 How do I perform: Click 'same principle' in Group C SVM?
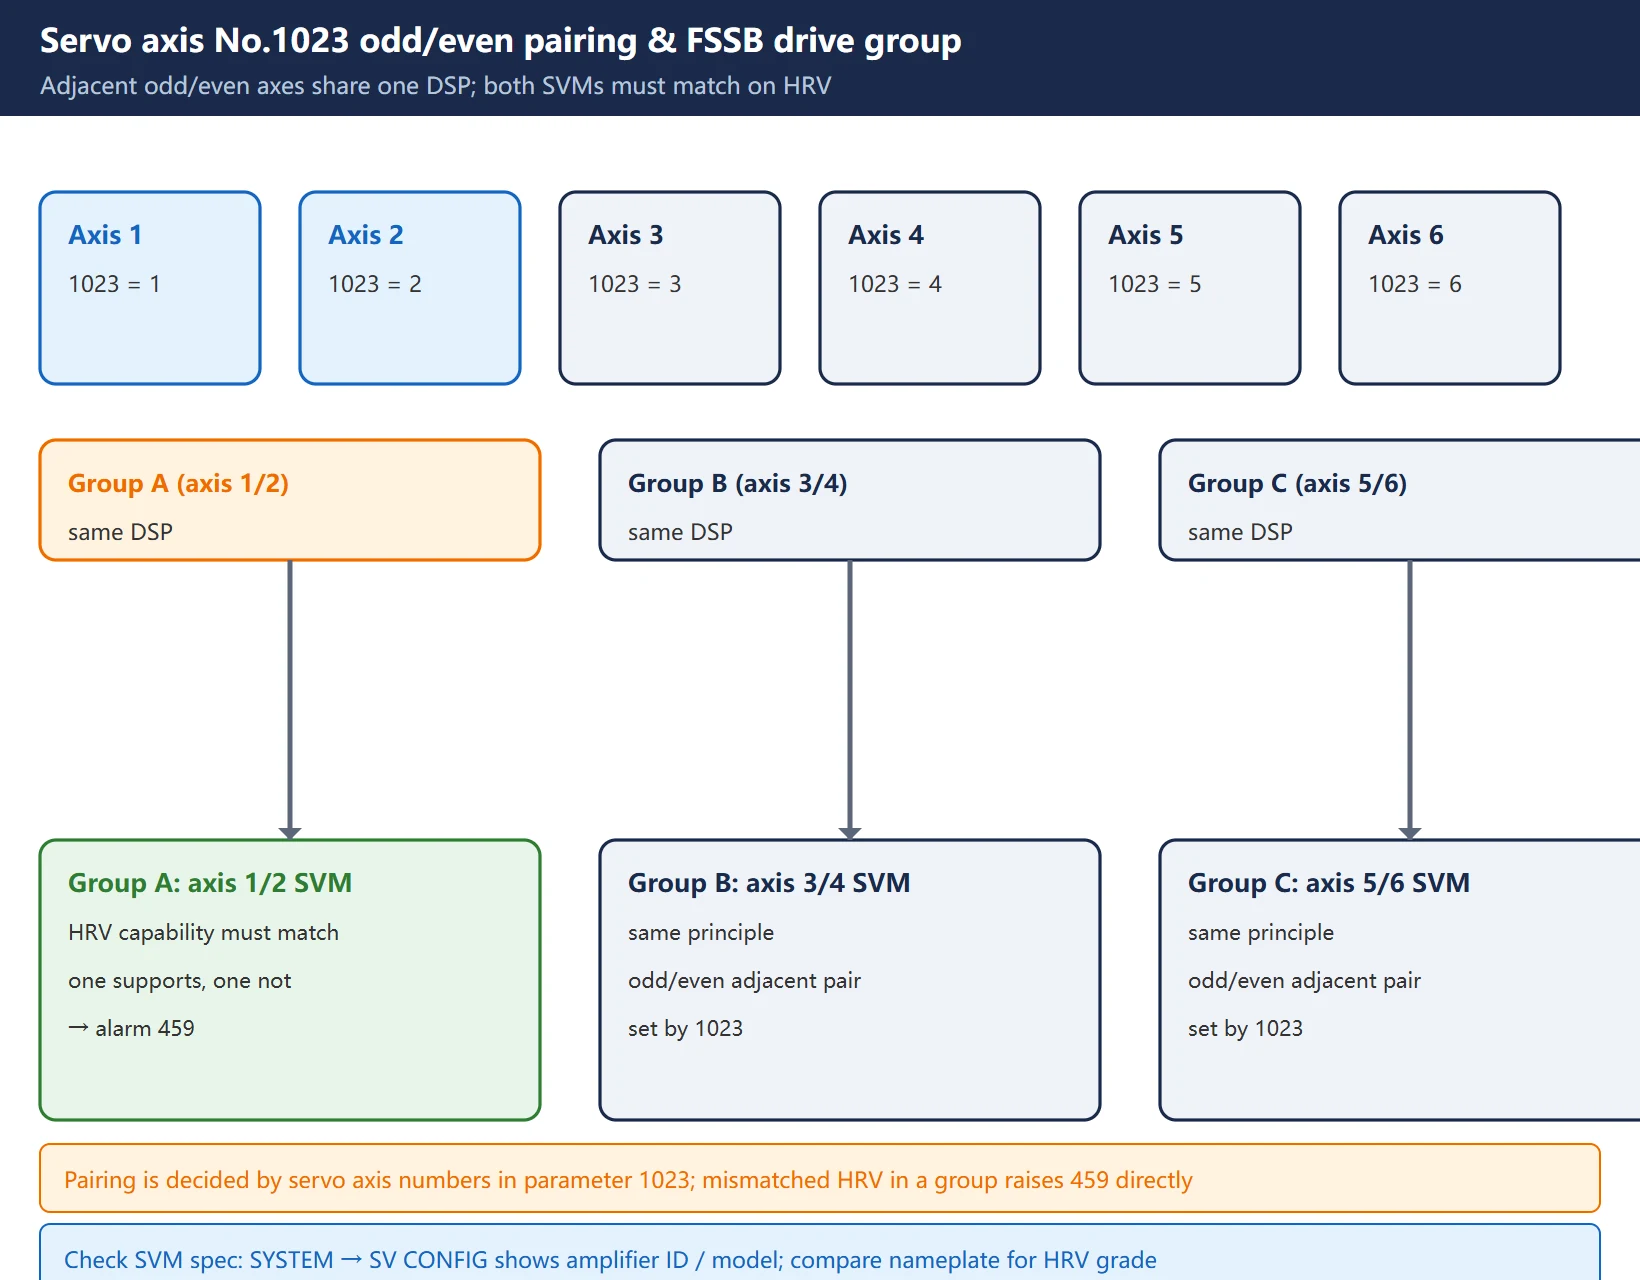pyautogui.click(x=1261, y=933)
